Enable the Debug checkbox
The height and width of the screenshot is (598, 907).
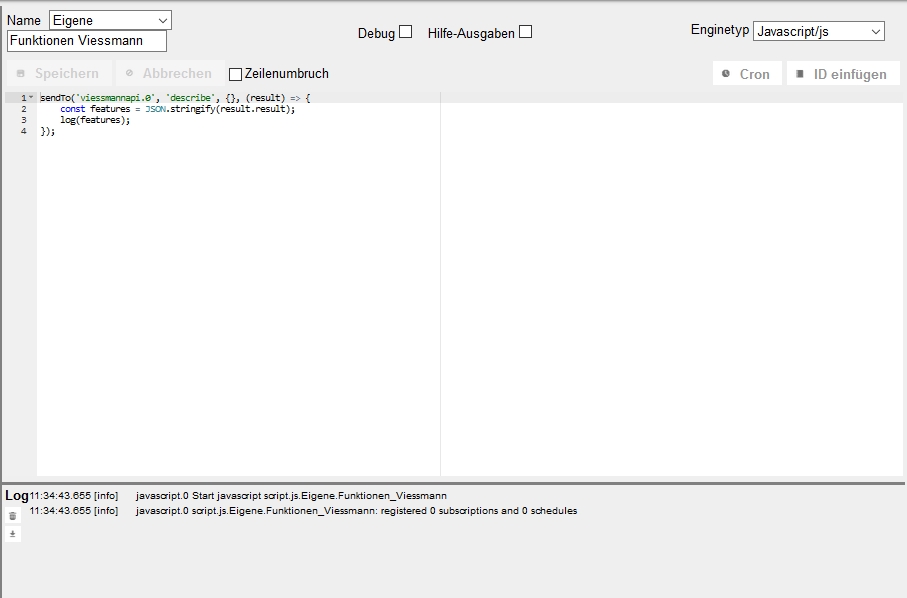click(406, 32)
